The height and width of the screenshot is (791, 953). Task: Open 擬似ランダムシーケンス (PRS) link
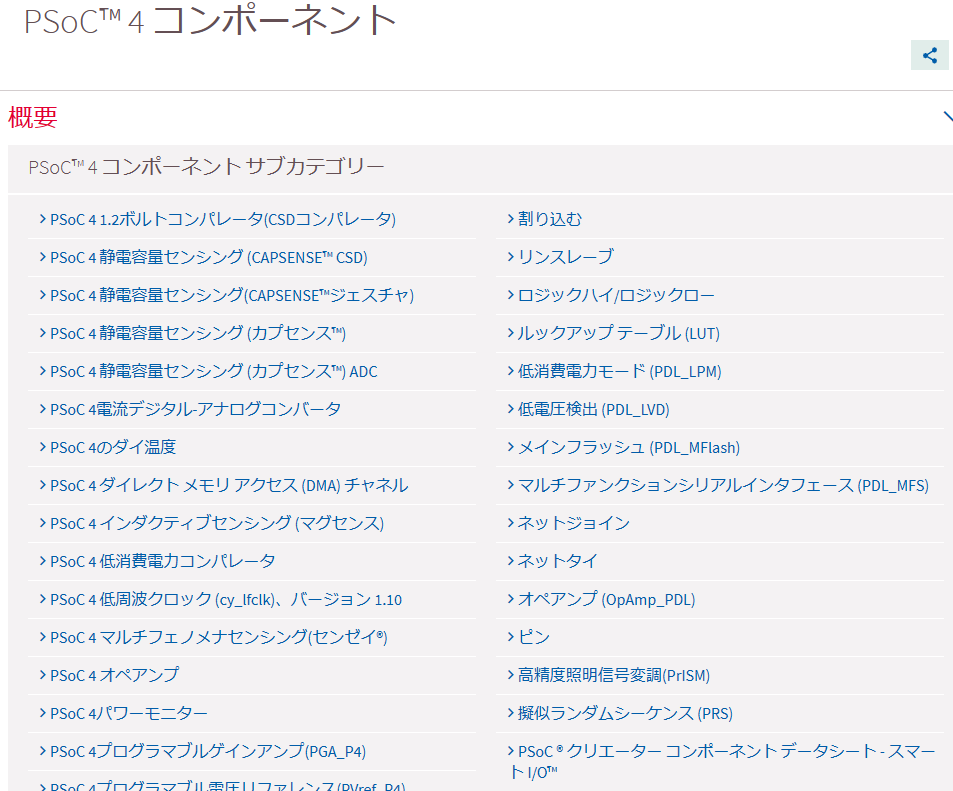coord(625,713)
